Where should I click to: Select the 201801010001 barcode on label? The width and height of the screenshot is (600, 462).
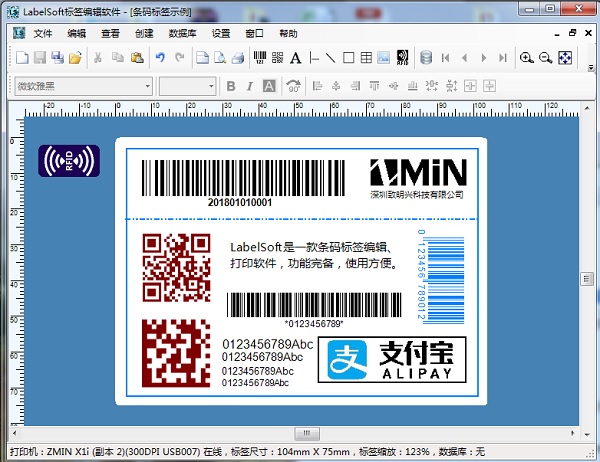(x=243, y=183)
